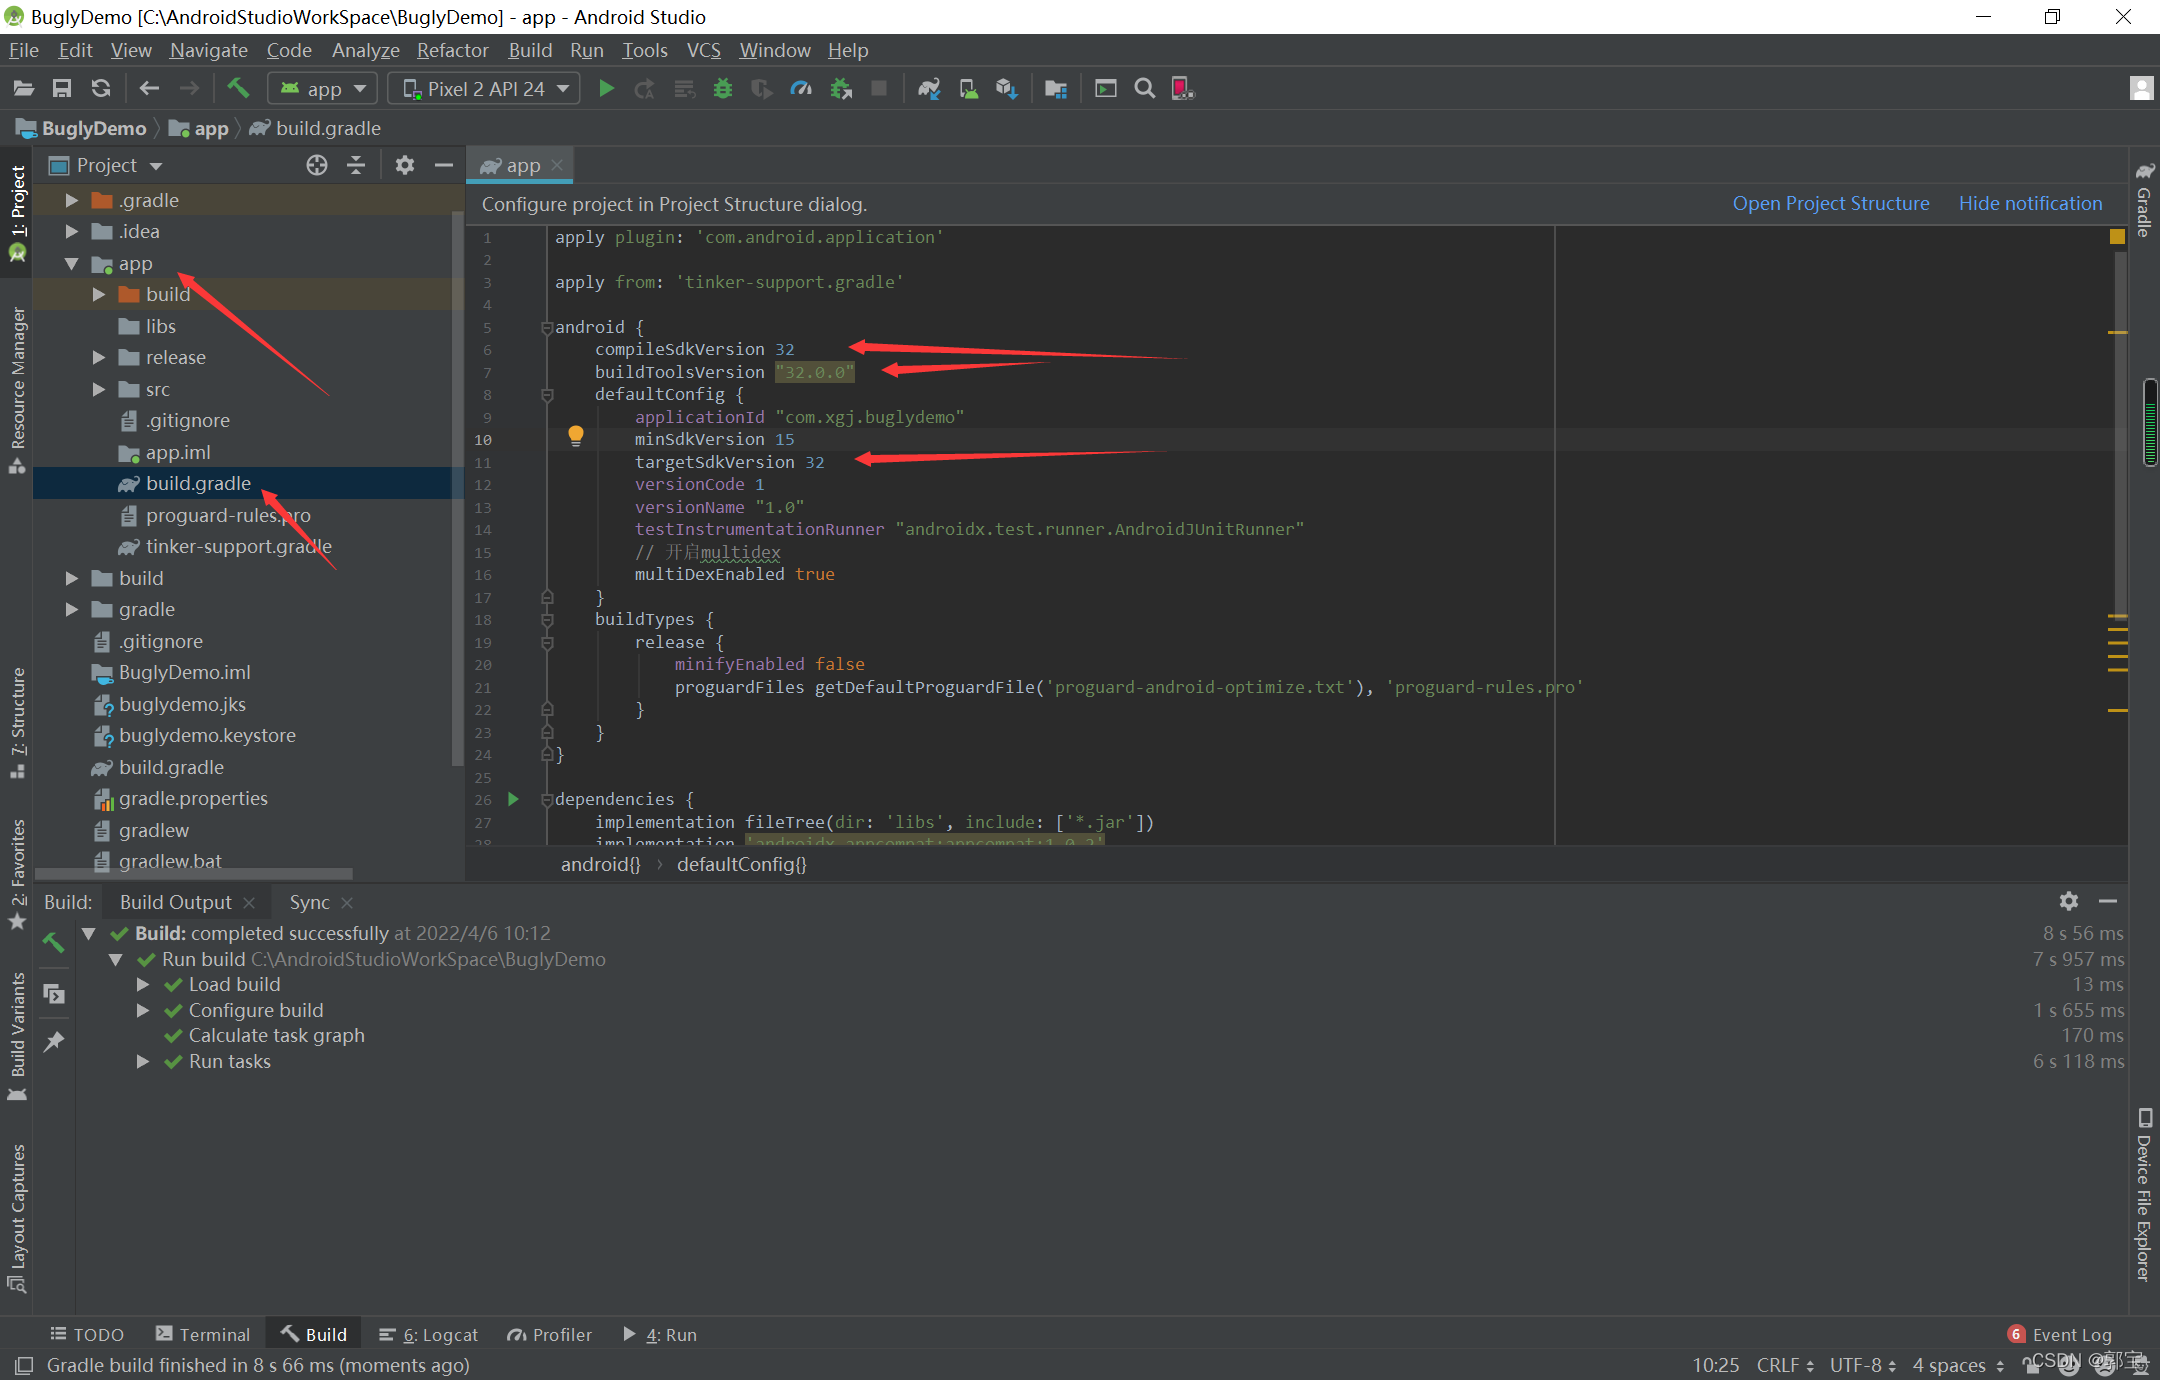This screenshot has width=2160, height=1380.
Task: Open the SDK Manager icon
Action: [x=1007, y=89]
